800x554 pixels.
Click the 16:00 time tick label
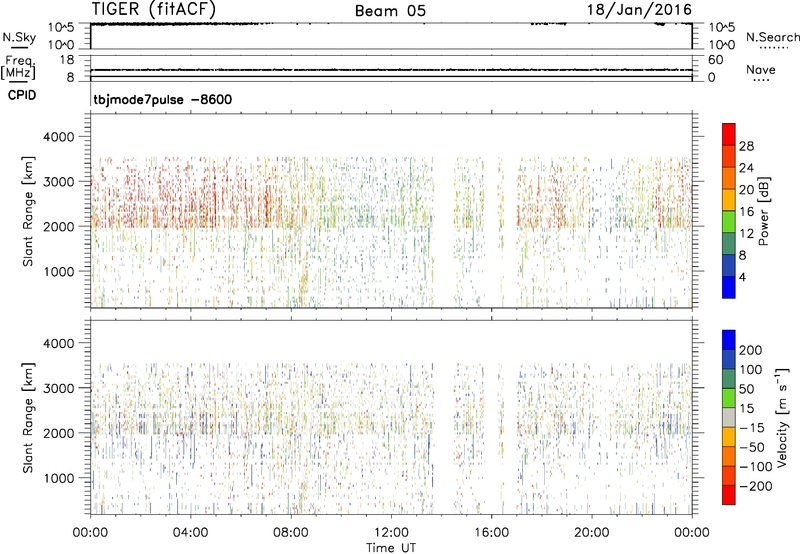click(x=491, y=533)
